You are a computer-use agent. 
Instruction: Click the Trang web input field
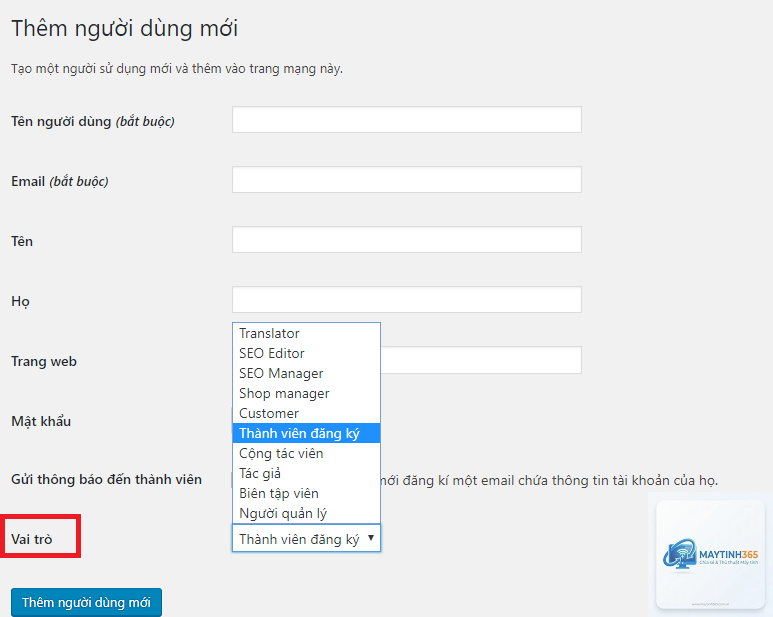[x=481, y=360]
